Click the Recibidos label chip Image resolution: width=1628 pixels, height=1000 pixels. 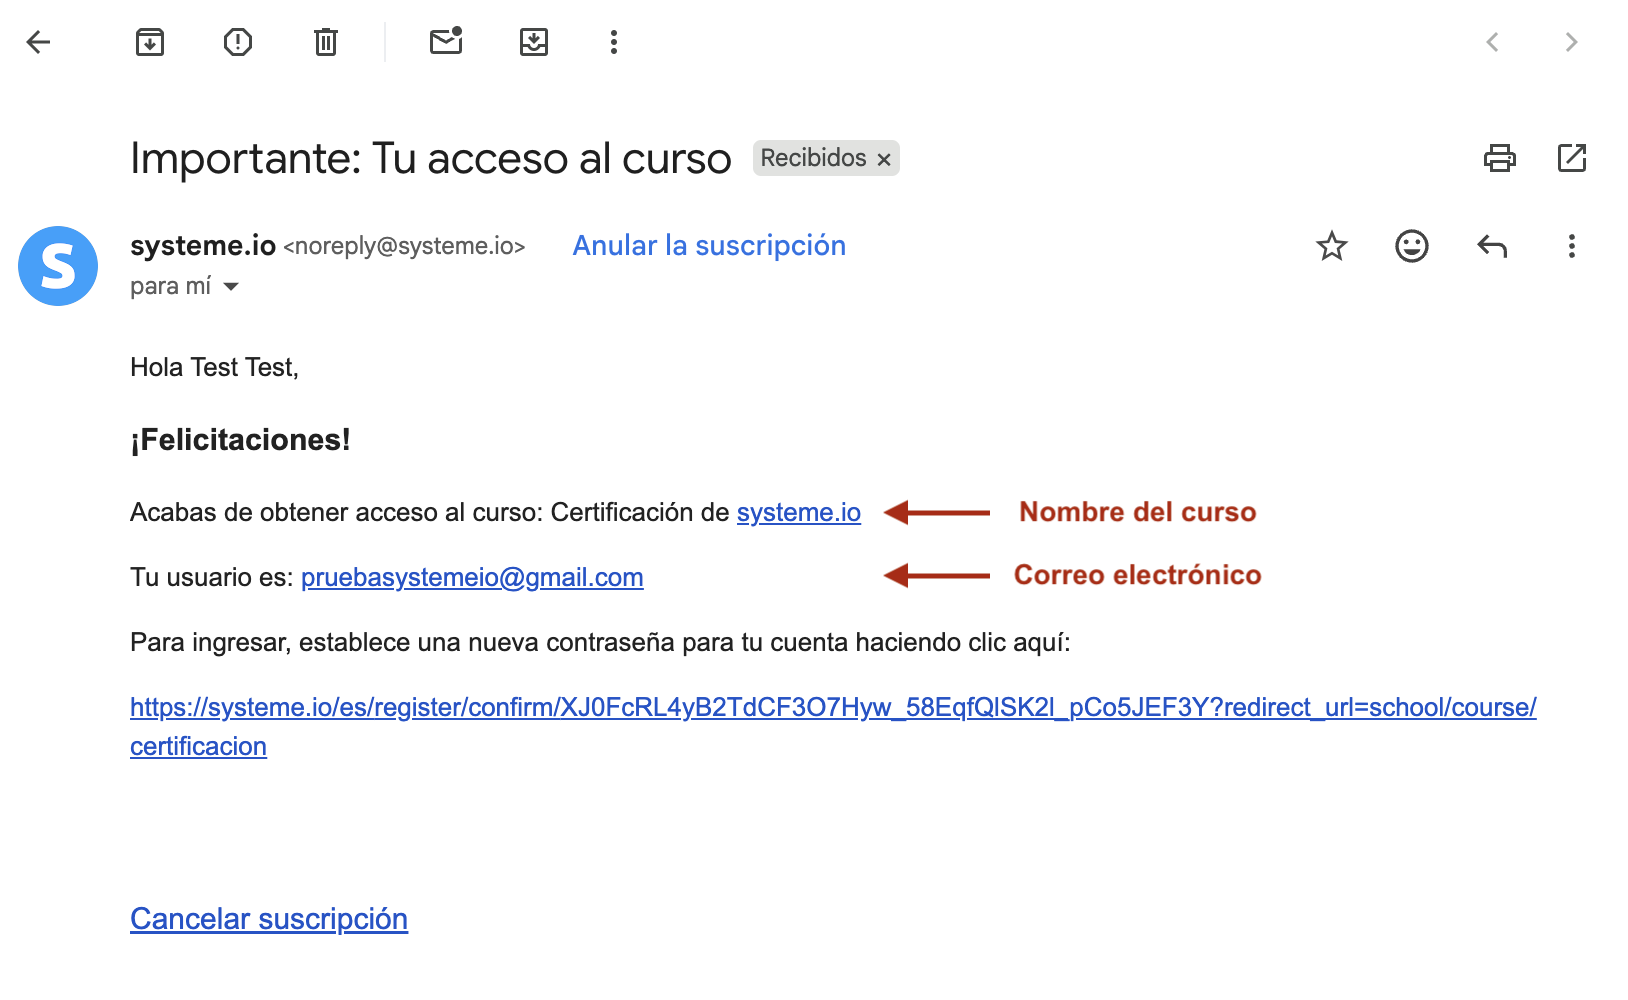813,158
